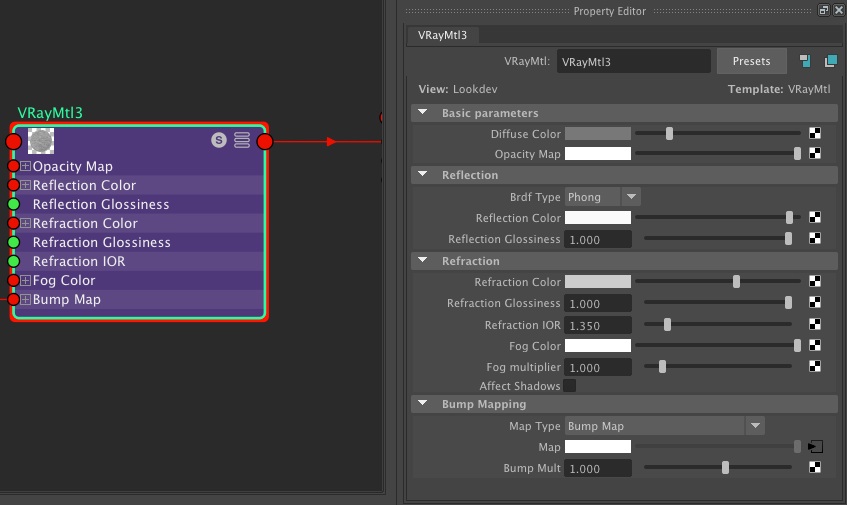Screen dimensions: 847x505
Task: Click the Fog multiplier slider handle
Action: click(x=662, y=367)
